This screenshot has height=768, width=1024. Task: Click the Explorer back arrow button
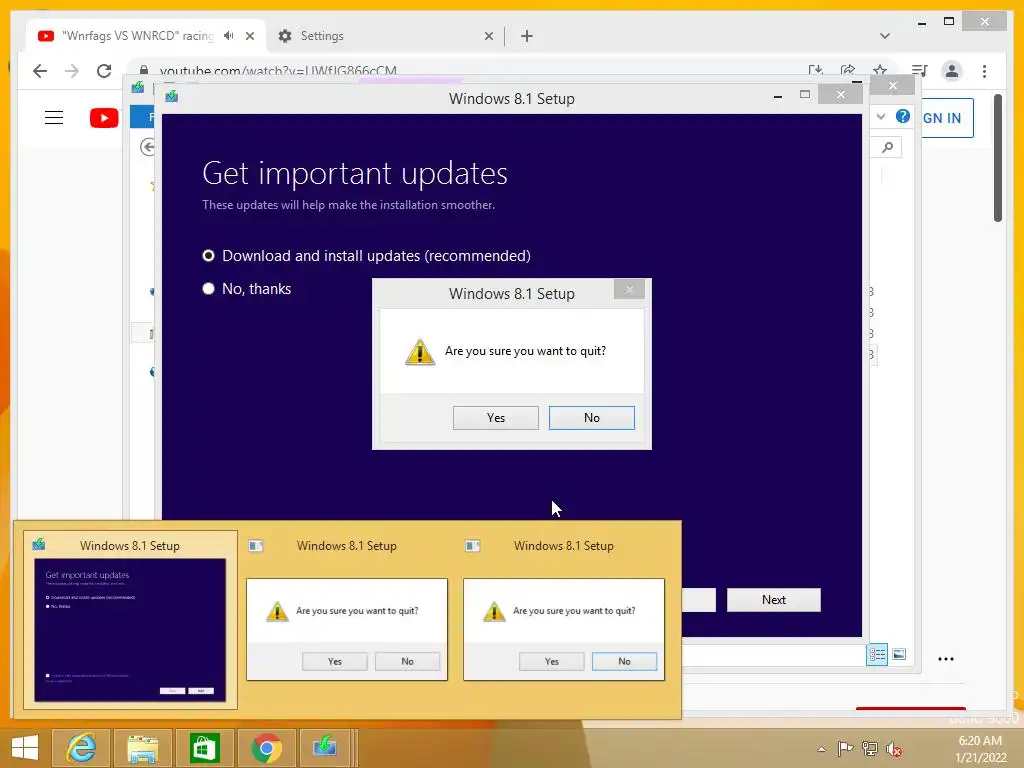(x=148, y=148)
